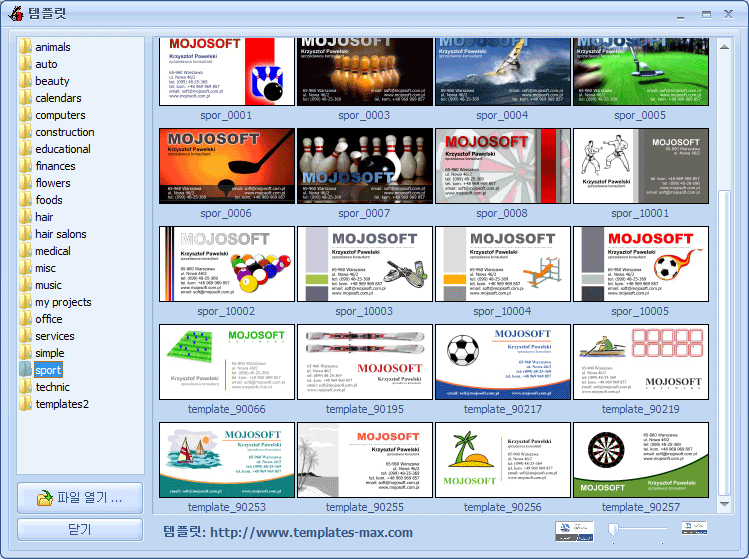Image resolution: width=749 pixels, height=559 pixels.
Task: Click the selected sport folder icon
Action: [x=25, y=370]
